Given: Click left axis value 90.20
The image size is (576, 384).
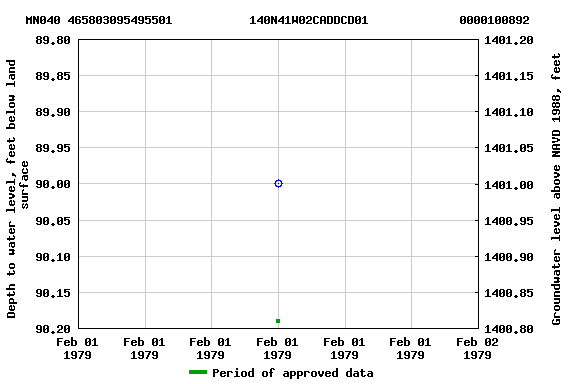Looking at the screenshot, I should [x=53, y=329].
